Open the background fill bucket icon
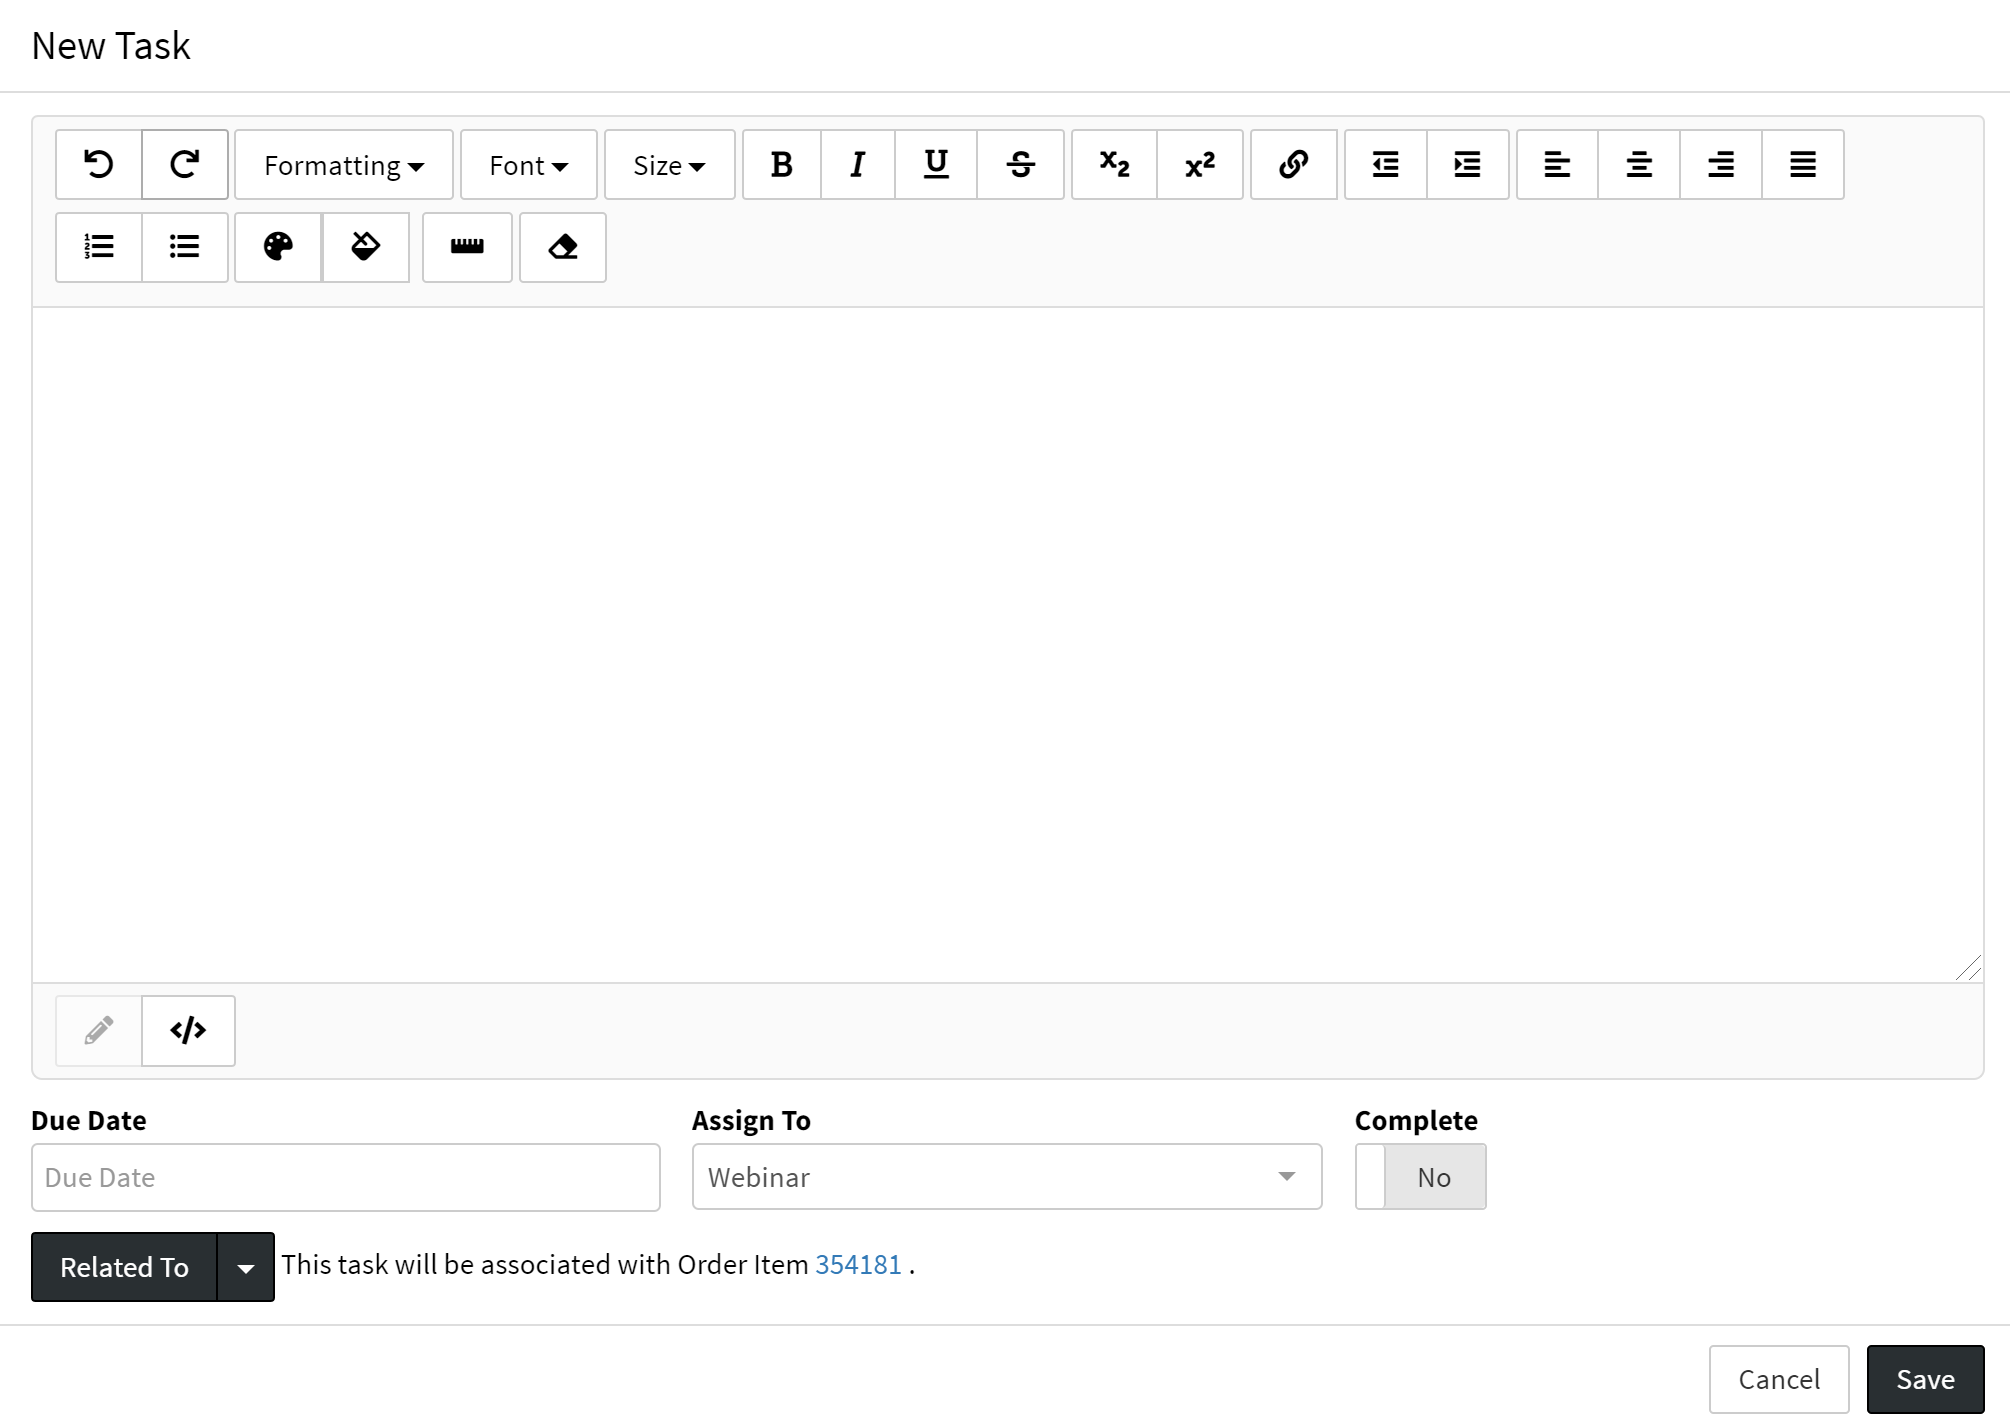The image size is (2010, 1425). 366,247
